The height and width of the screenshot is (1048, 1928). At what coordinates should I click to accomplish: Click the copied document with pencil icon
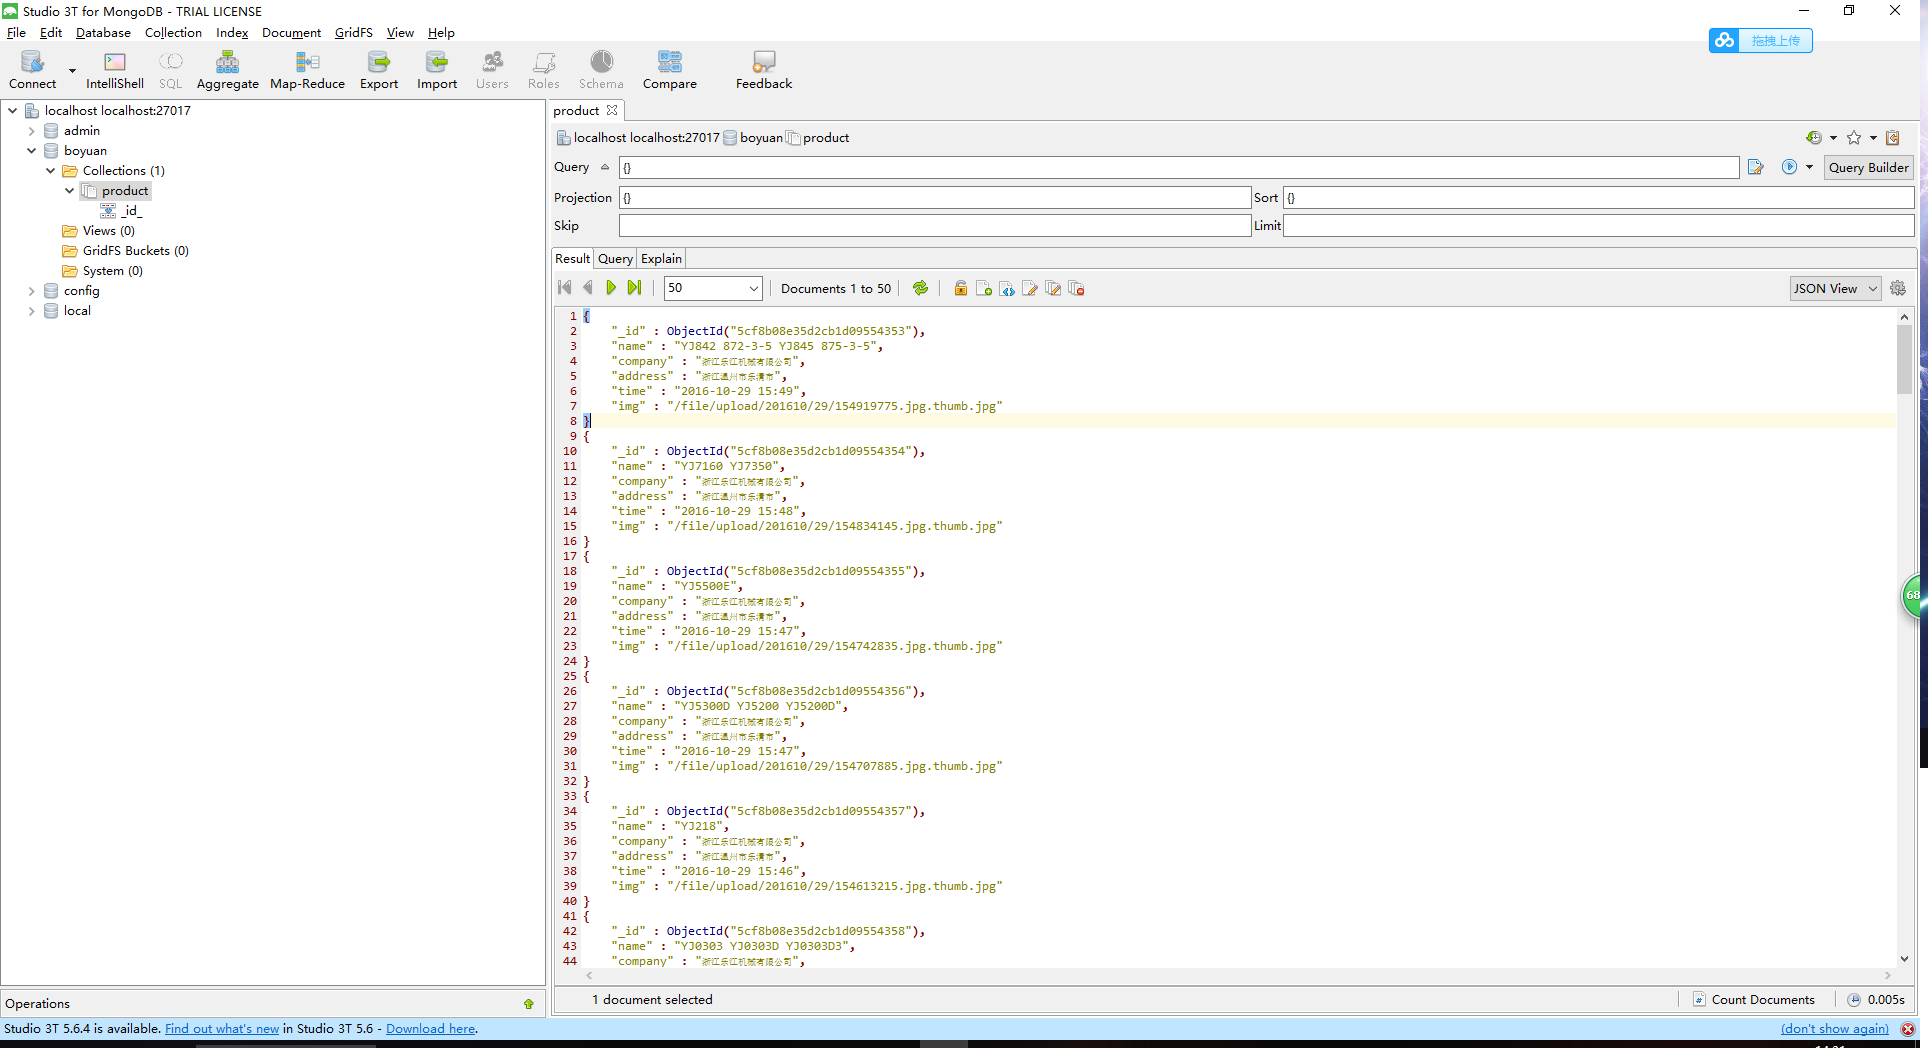point(1053,288)
